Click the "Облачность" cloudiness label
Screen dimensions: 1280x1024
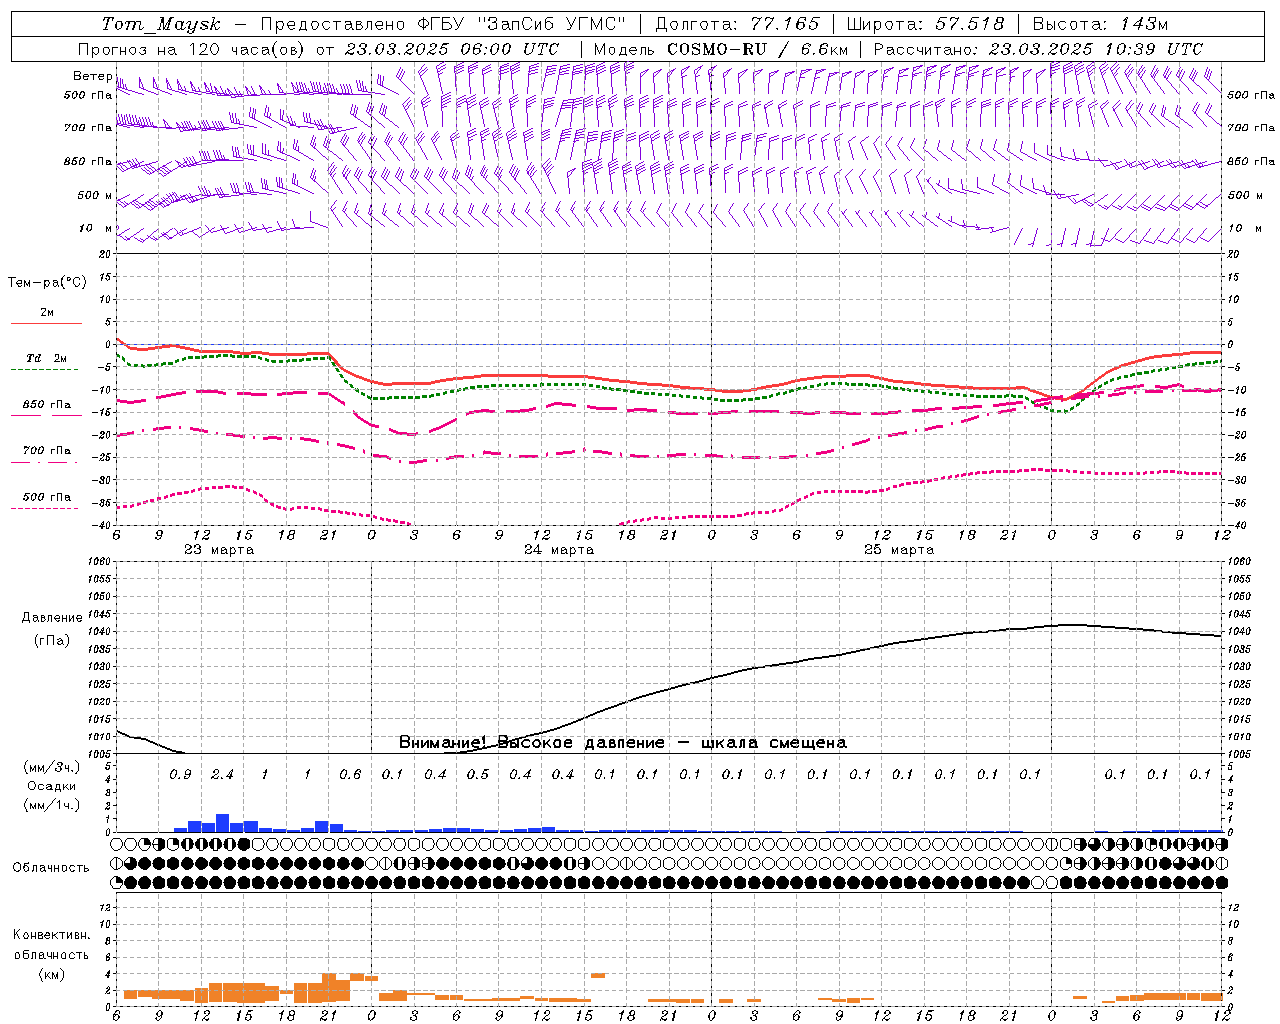51,868
